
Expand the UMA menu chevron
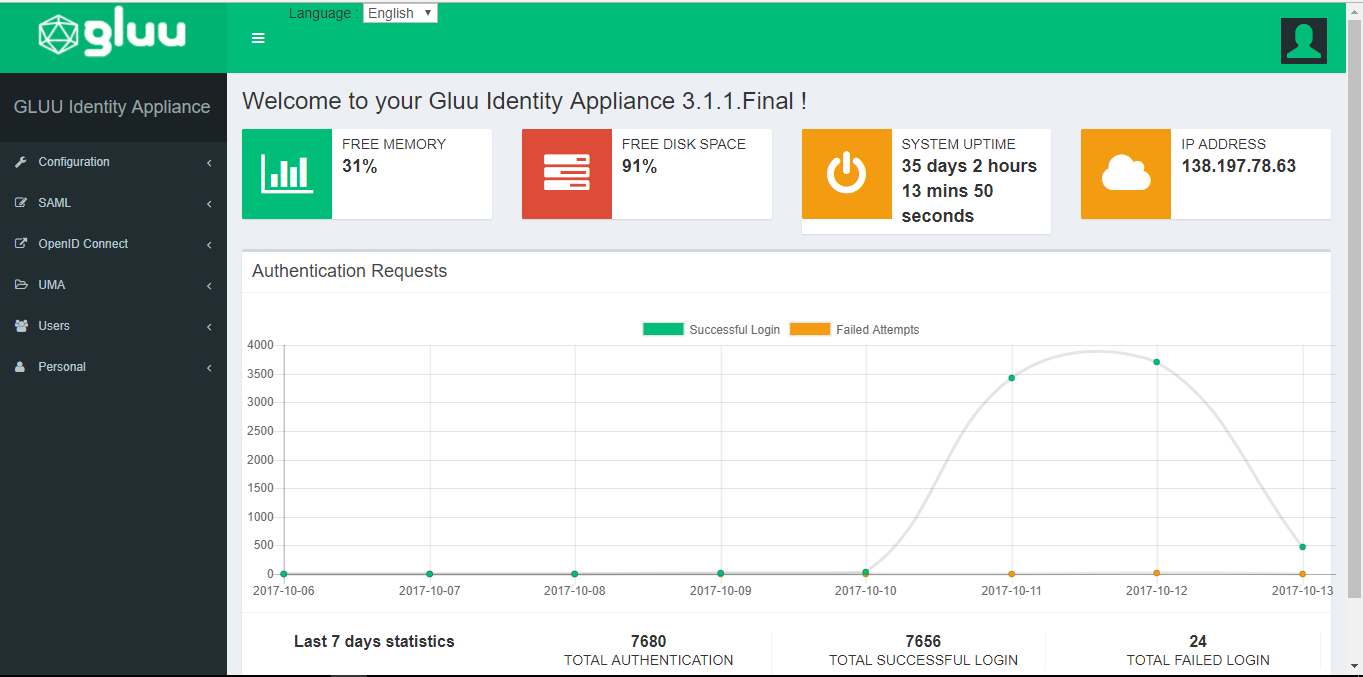pyautogui.click(x=209, y=286)
